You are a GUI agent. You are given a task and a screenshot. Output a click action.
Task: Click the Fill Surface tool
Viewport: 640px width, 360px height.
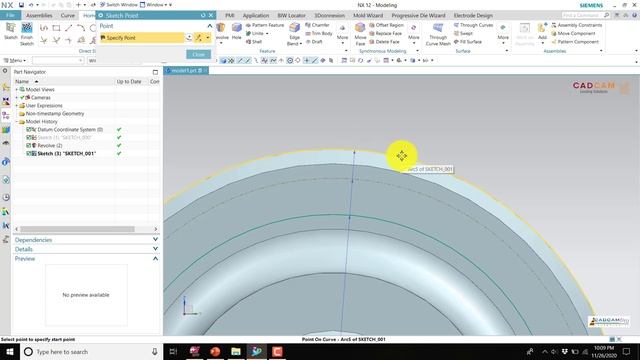point(468,42)
